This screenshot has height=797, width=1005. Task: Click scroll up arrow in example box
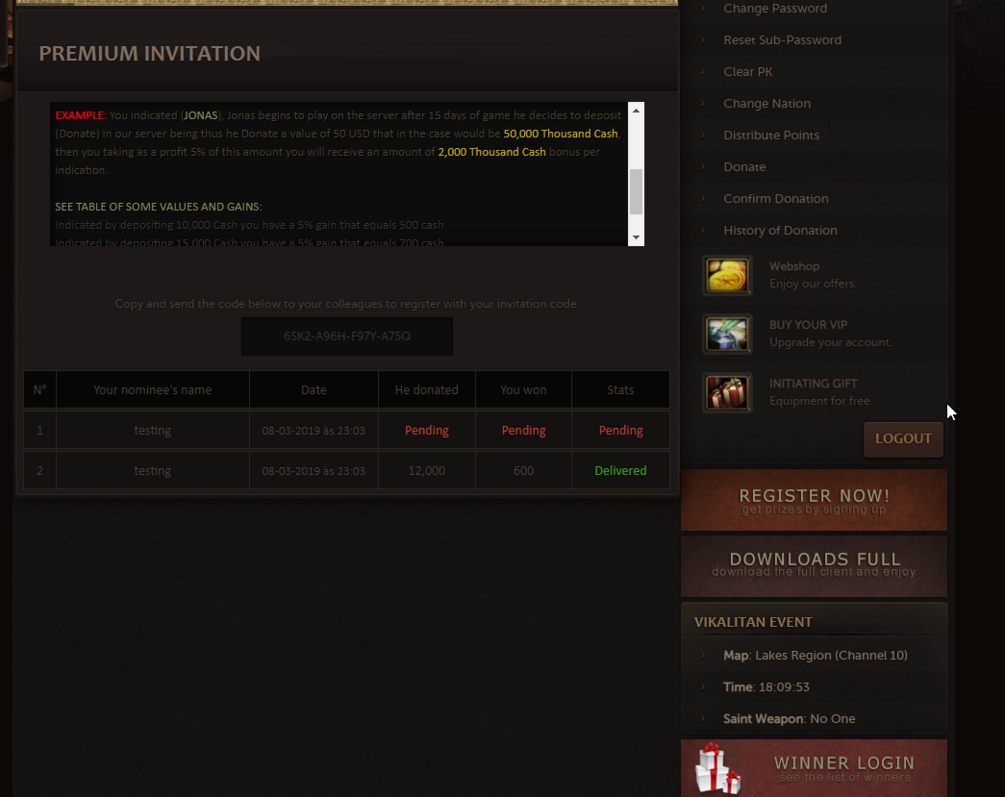point(636,110)
